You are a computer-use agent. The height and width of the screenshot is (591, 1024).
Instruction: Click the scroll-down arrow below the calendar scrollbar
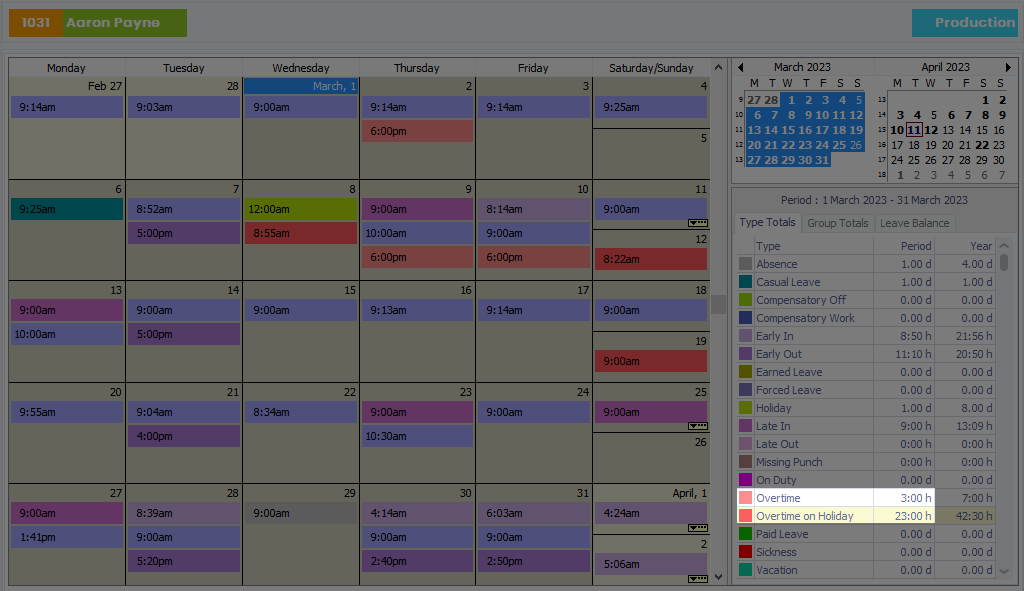[x=718, y=576]
